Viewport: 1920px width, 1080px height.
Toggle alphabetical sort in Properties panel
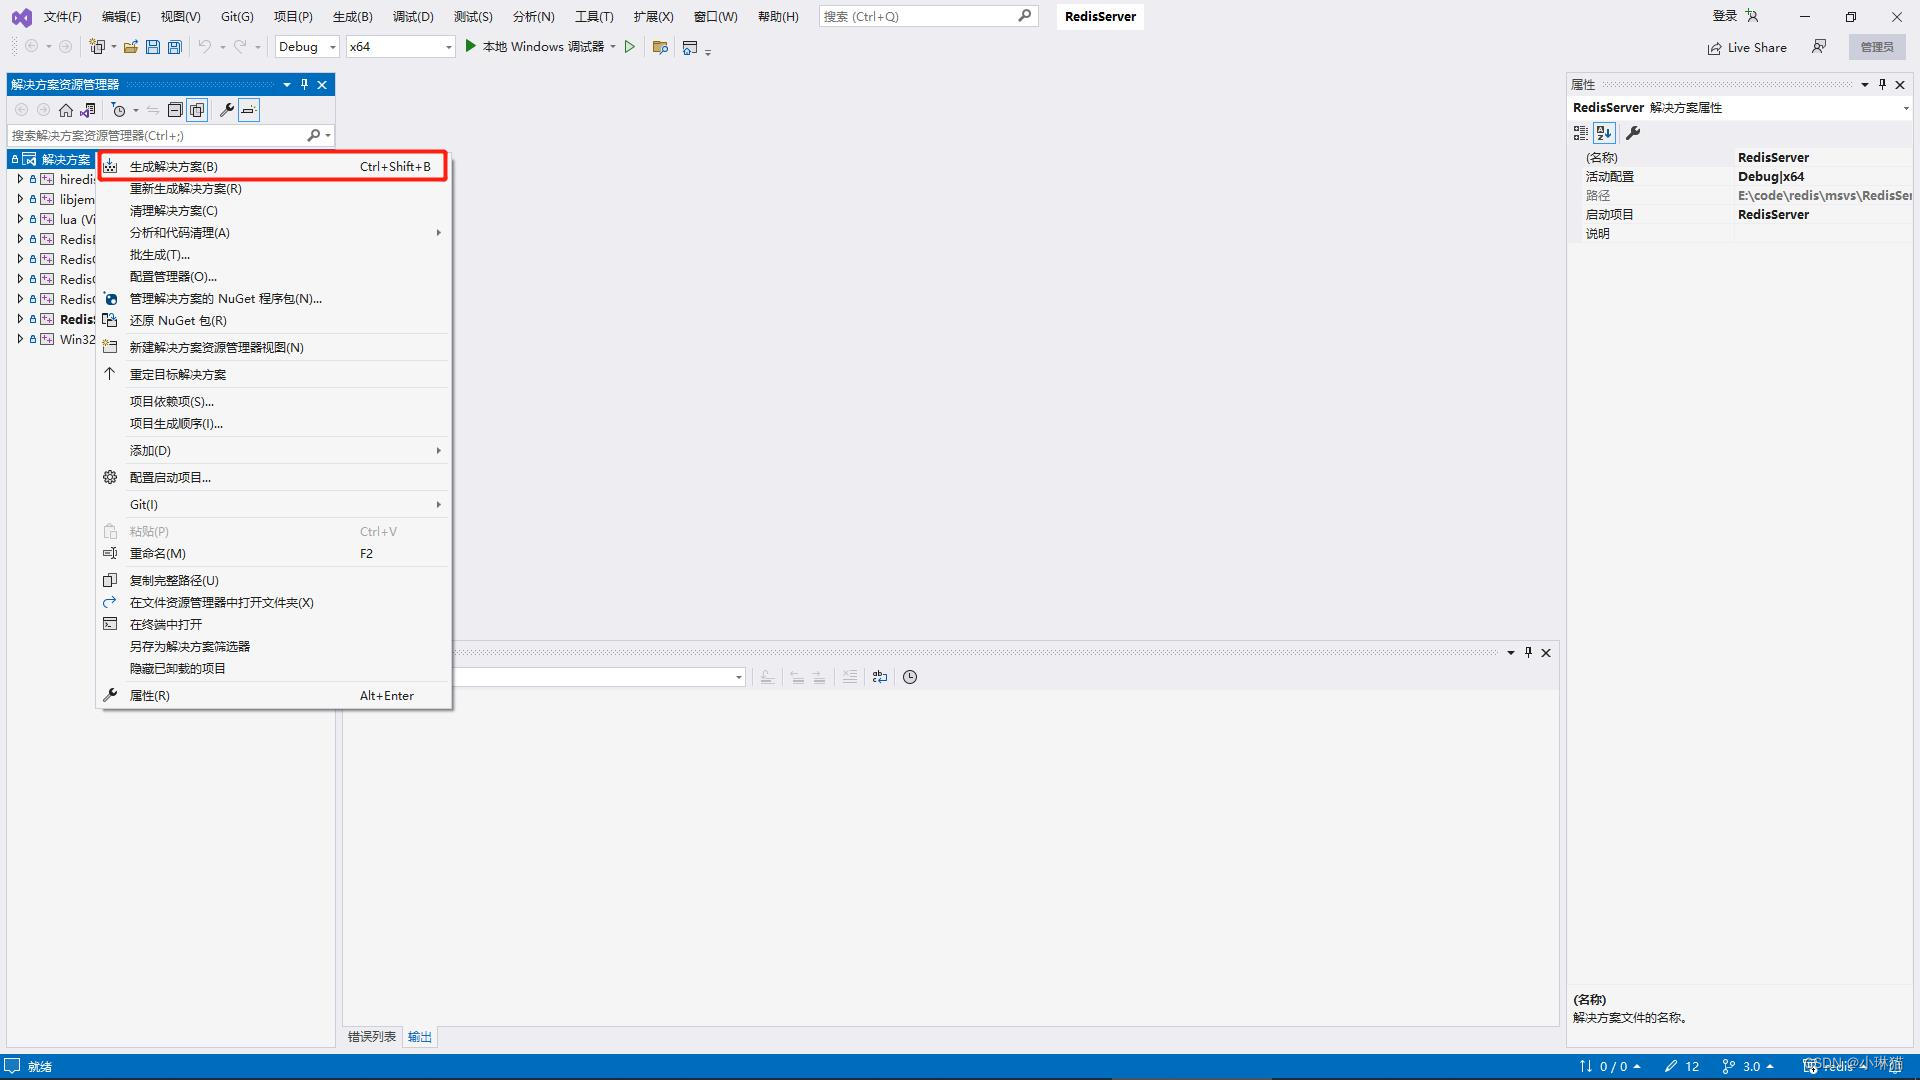point(1604,133)
